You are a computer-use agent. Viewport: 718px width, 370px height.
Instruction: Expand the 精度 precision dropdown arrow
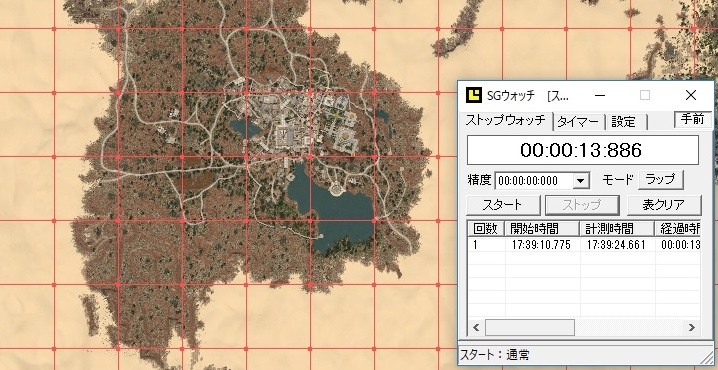581,180
